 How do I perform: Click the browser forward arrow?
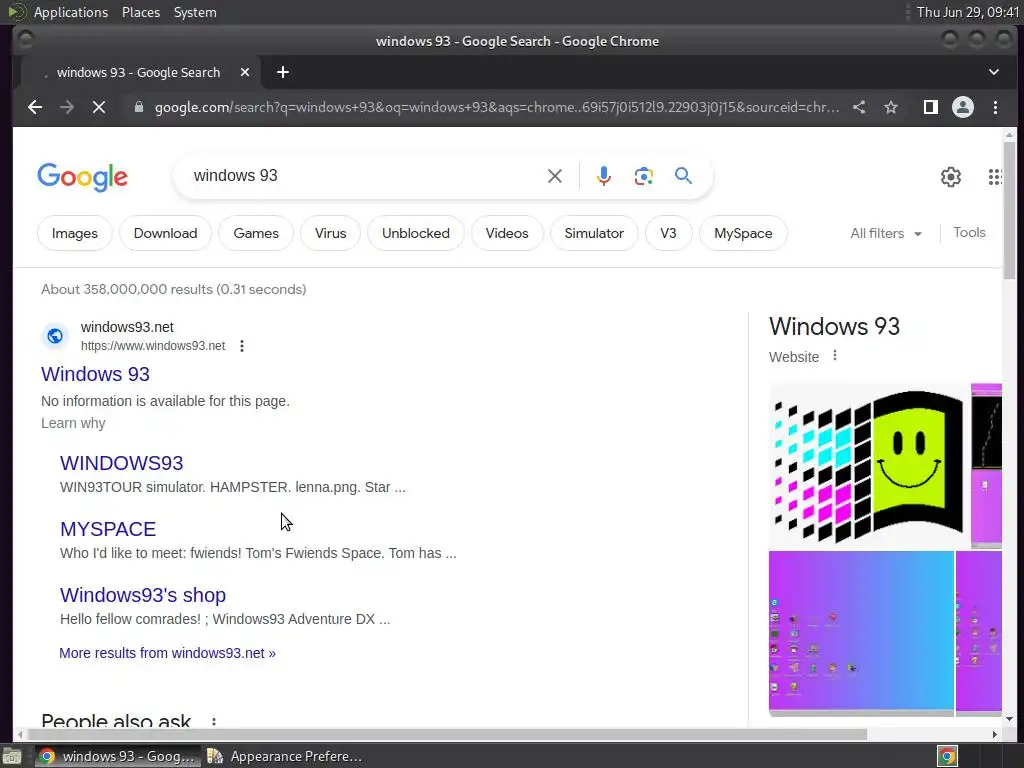(67, 107)
